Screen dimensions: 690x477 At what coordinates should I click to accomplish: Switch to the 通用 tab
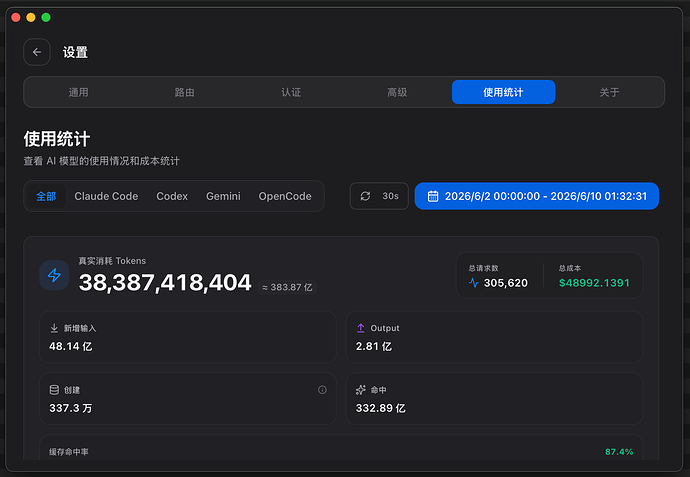point(78,92)
